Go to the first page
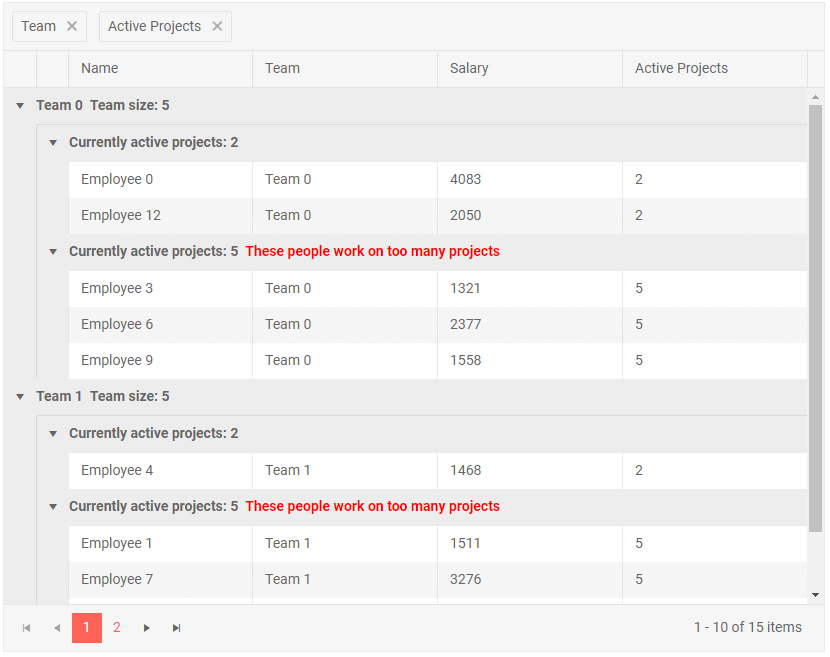 pos(26,628)
